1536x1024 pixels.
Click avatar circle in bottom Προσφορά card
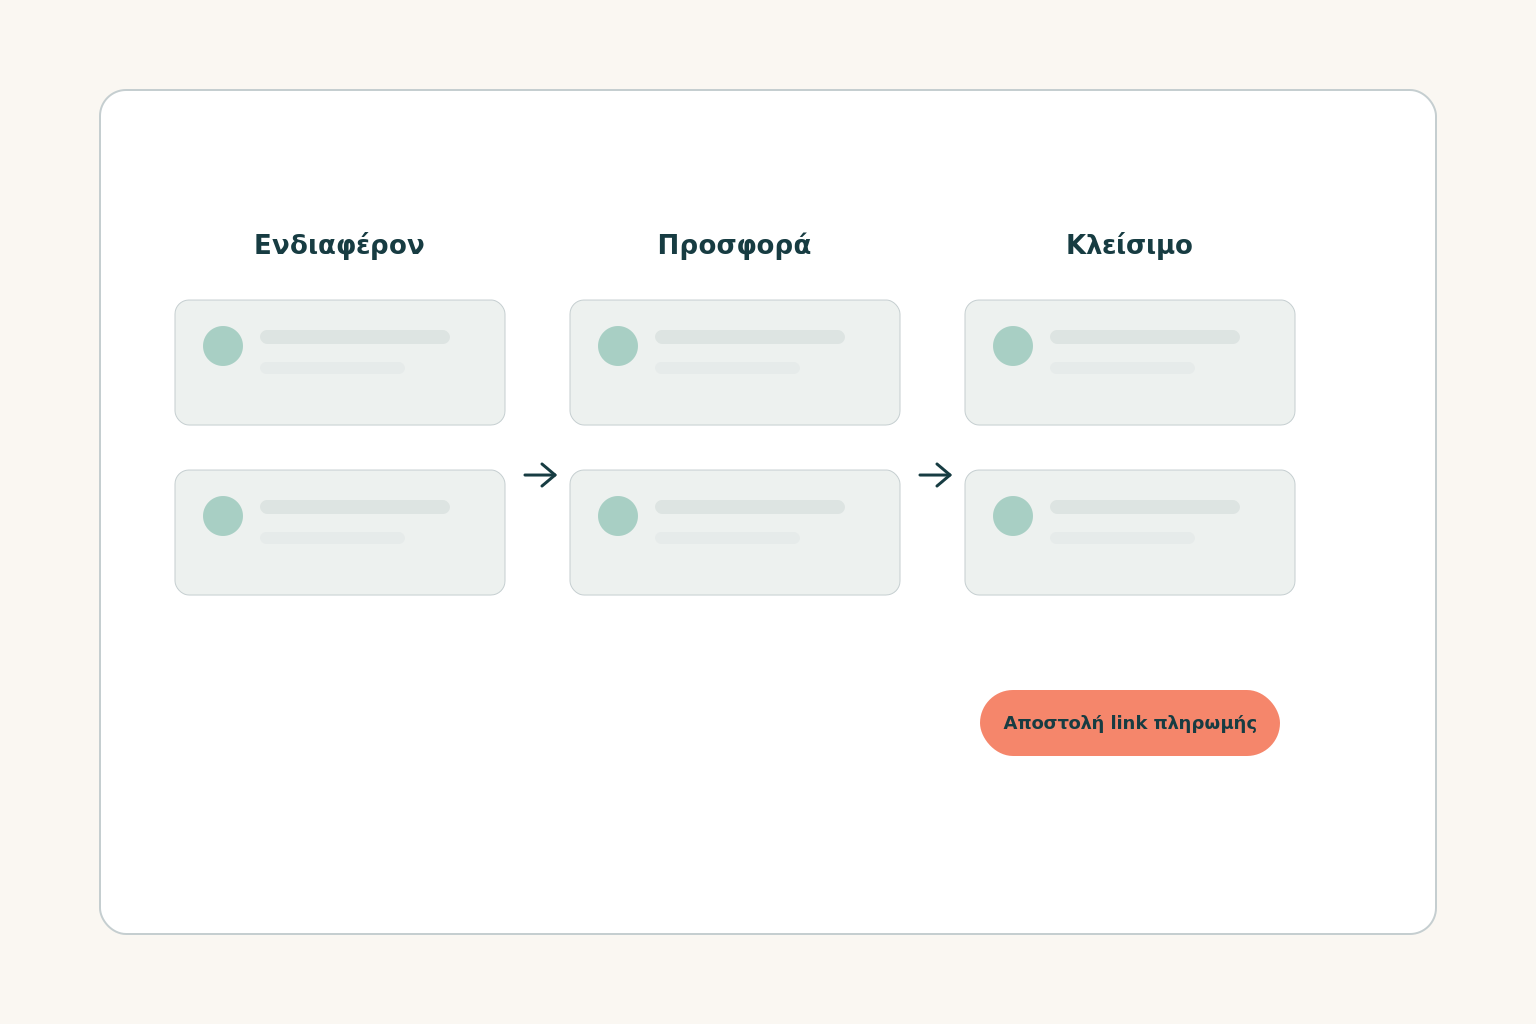pos(618,516)
